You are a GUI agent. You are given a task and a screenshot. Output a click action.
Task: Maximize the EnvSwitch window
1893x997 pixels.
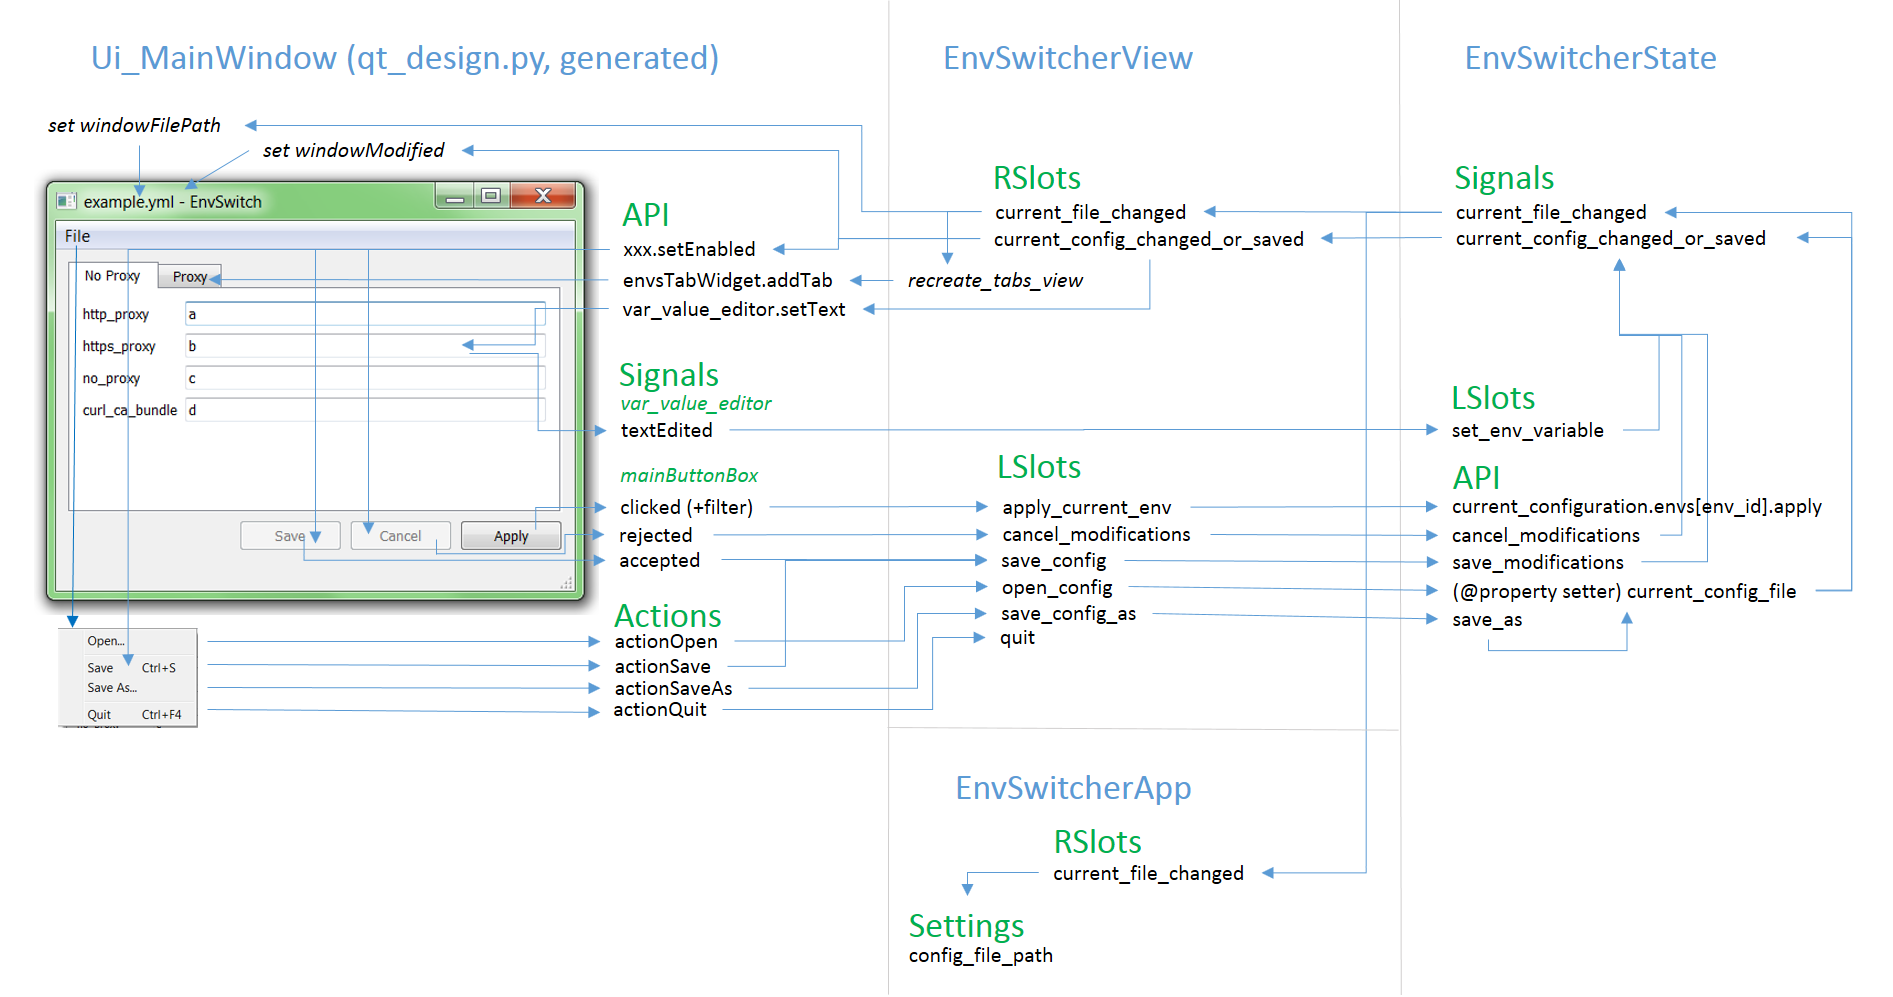click(x=491, y=196)
